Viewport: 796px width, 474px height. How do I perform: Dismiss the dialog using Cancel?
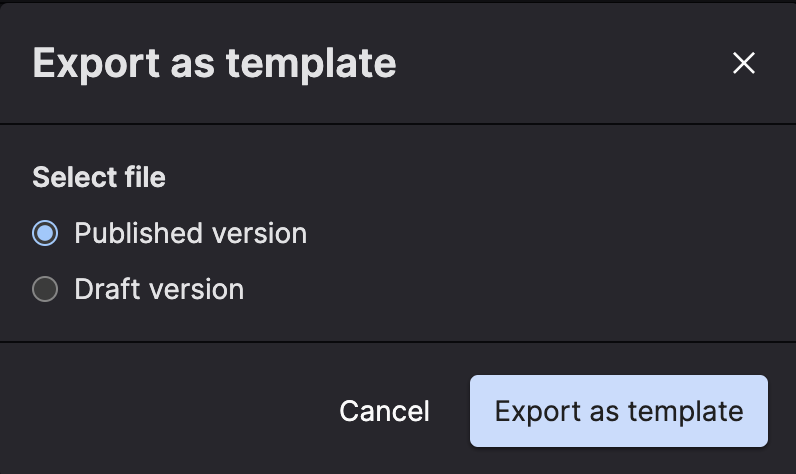[384, 411]
